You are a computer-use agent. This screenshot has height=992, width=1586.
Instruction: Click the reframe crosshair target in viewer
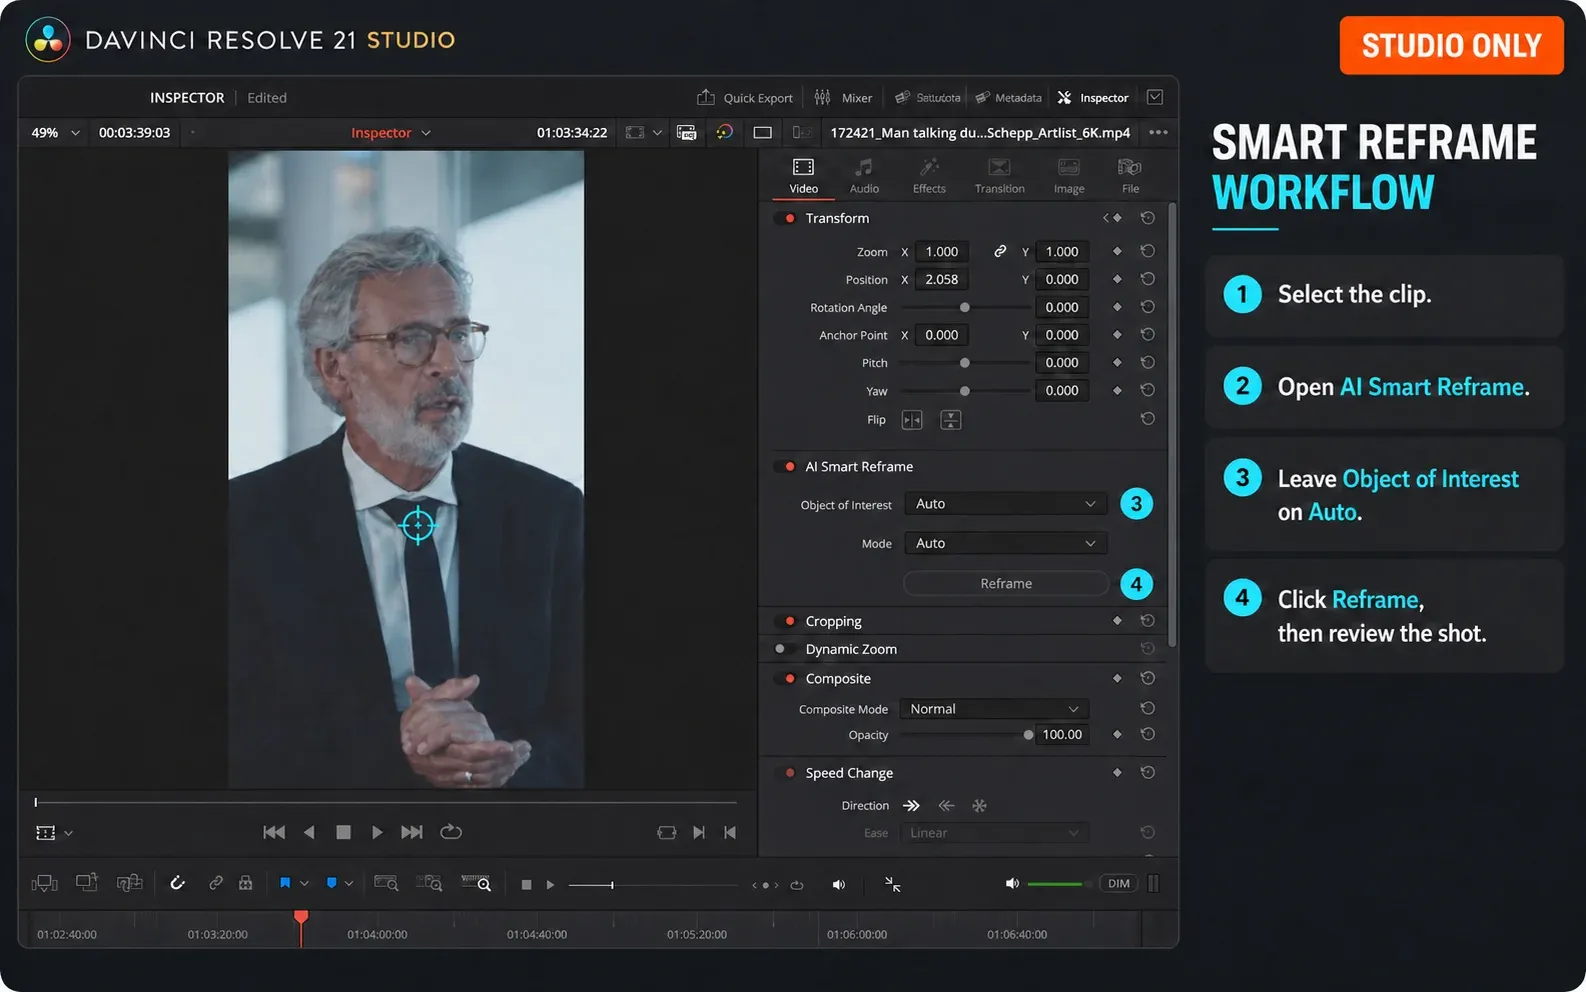[417, 524]
